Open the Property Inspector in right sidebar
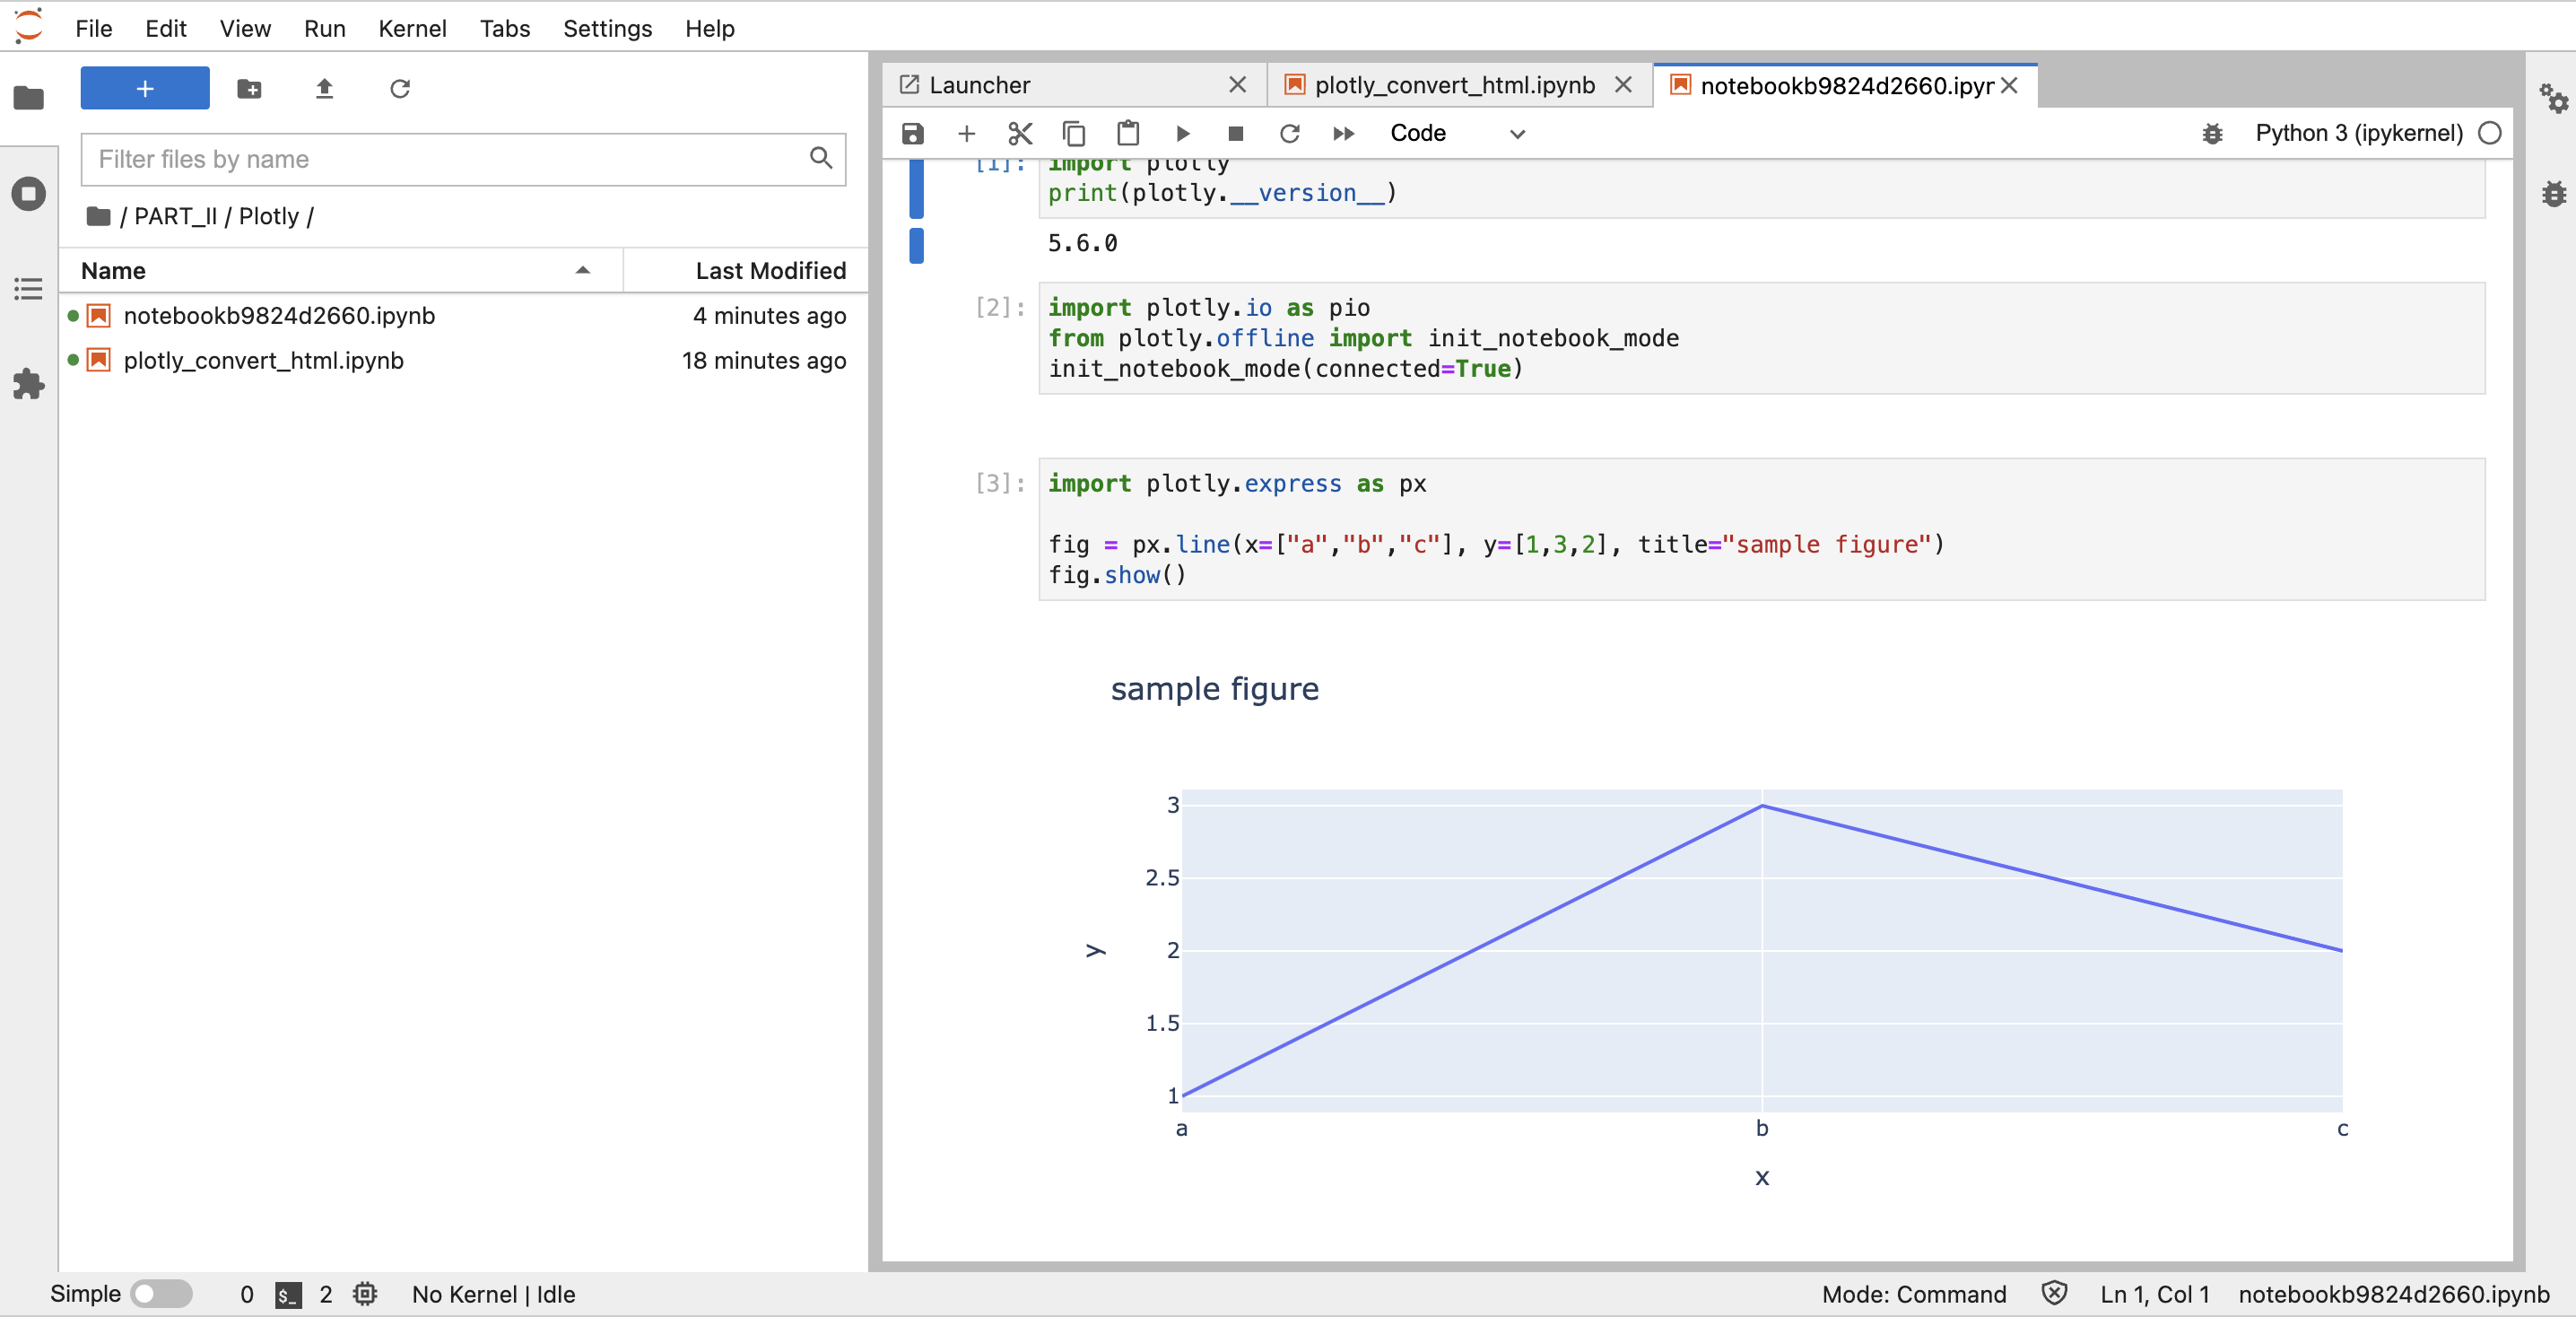The image size is (2576, 1317). pos(2553,98)
